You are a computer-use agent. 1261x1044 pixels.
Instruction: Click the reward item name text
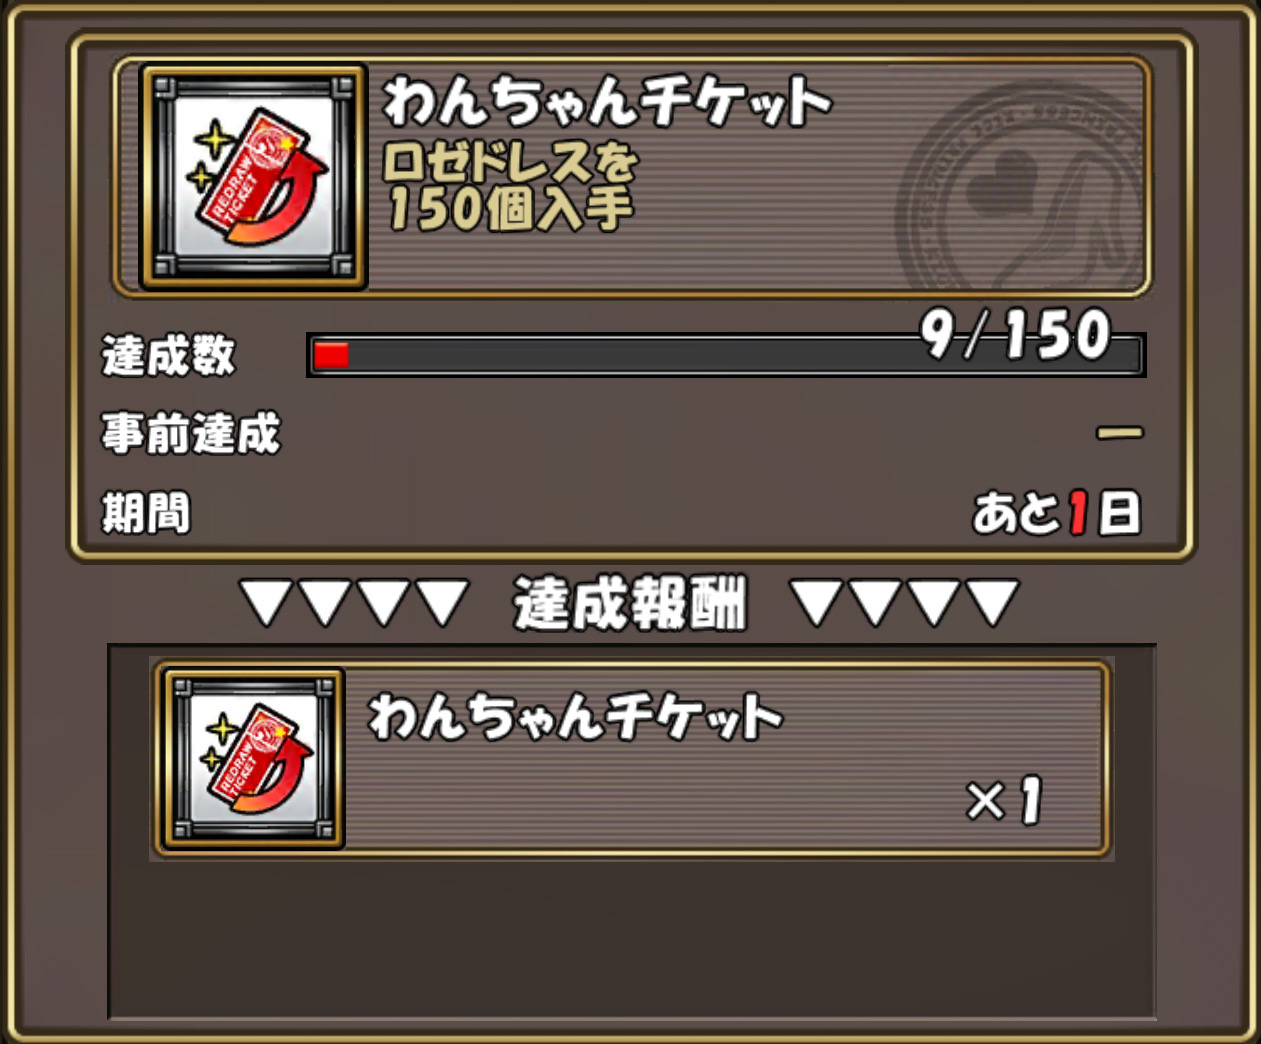pos(575,717)
